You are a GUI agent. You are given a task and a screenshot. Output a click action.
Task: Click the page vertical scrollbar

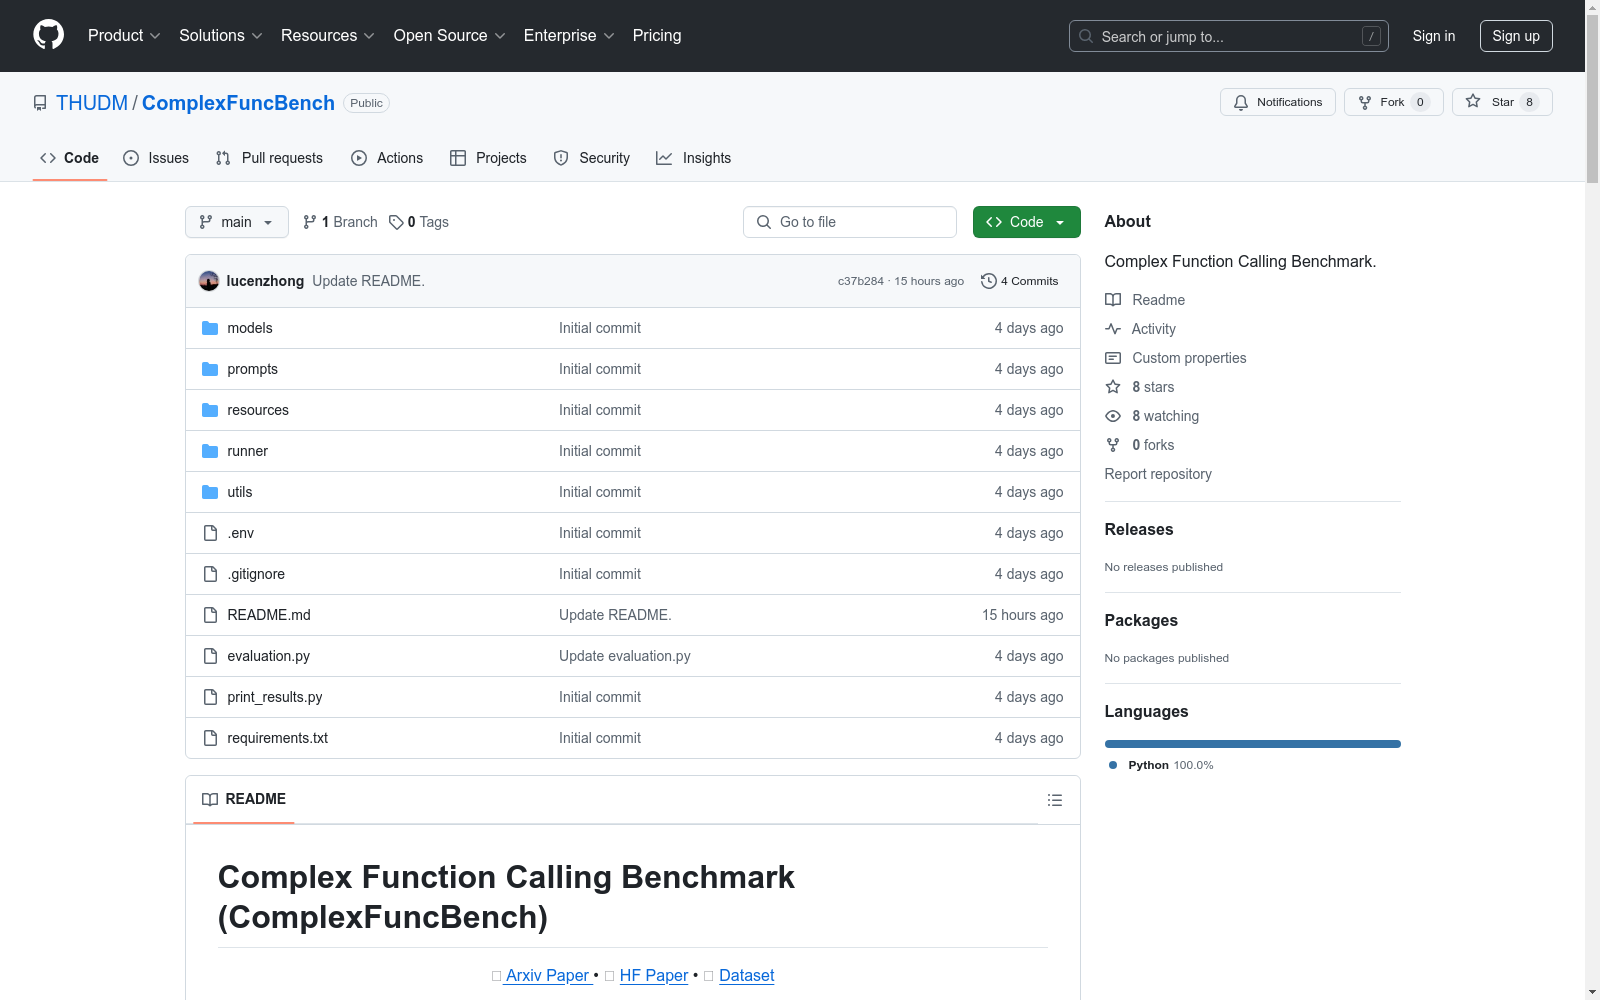tap(1592, 100)
